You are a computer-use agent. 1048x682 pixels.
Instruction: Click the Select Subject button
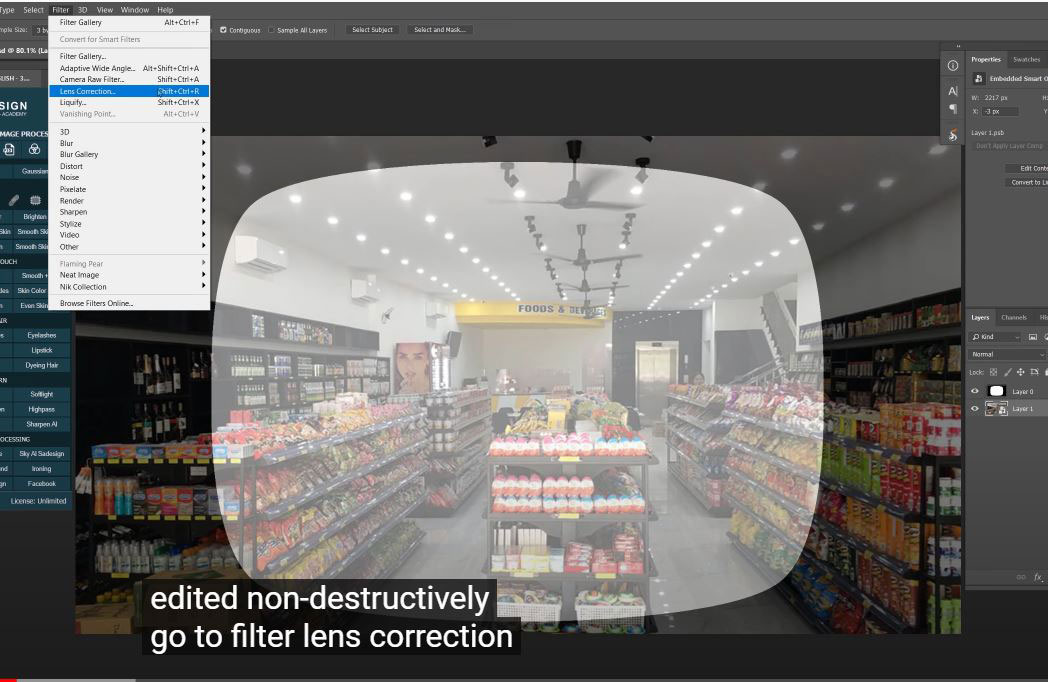coord(372,30)
